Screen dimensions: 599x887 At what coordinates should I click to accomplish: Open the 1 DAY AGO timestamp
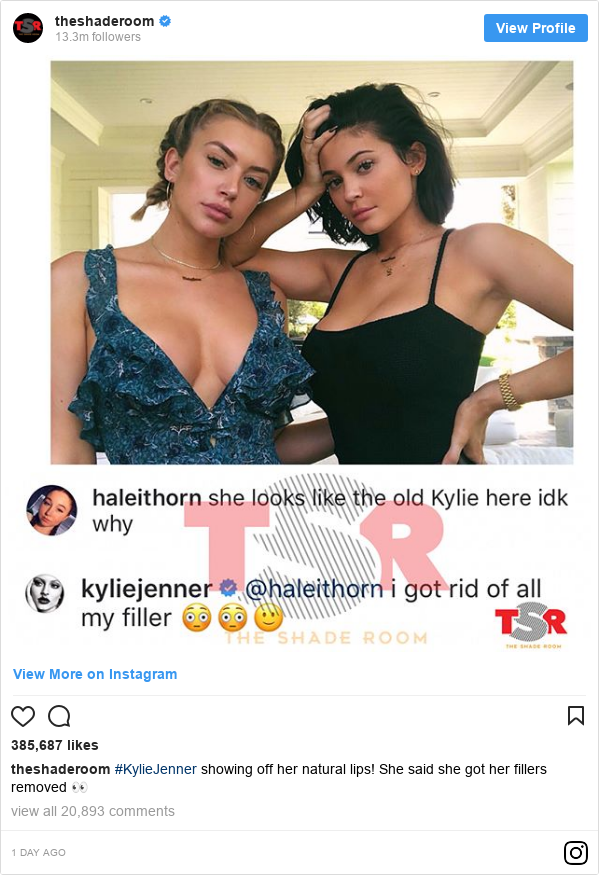(38, 852)
